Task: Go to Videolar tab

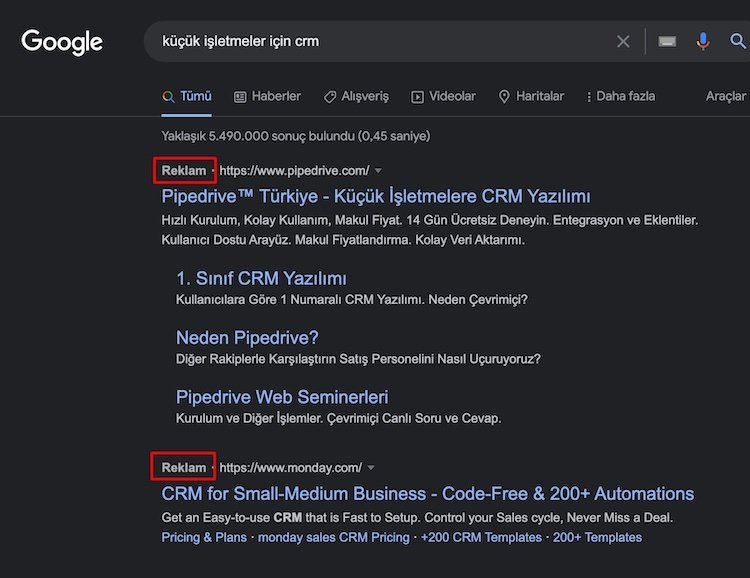Action: click(443, 96)
